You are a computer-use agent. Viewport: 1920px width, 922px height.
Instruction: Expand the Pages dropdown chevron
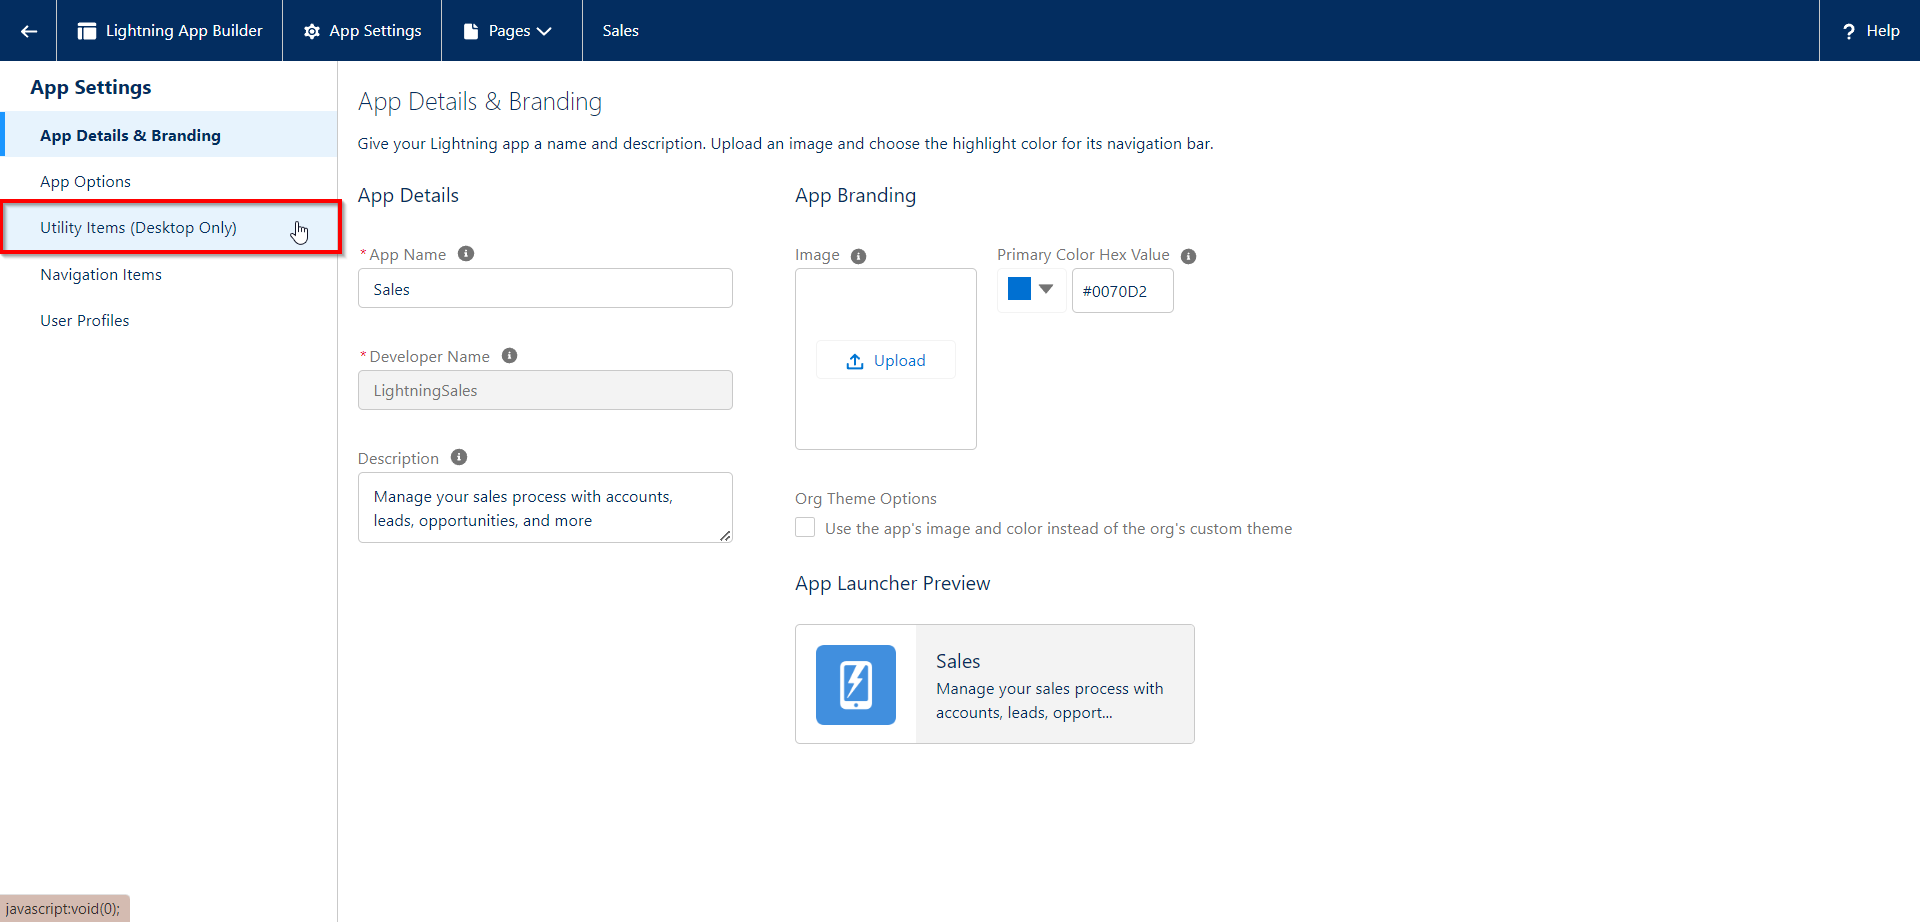pyautogui.click(x=544, y=31)
